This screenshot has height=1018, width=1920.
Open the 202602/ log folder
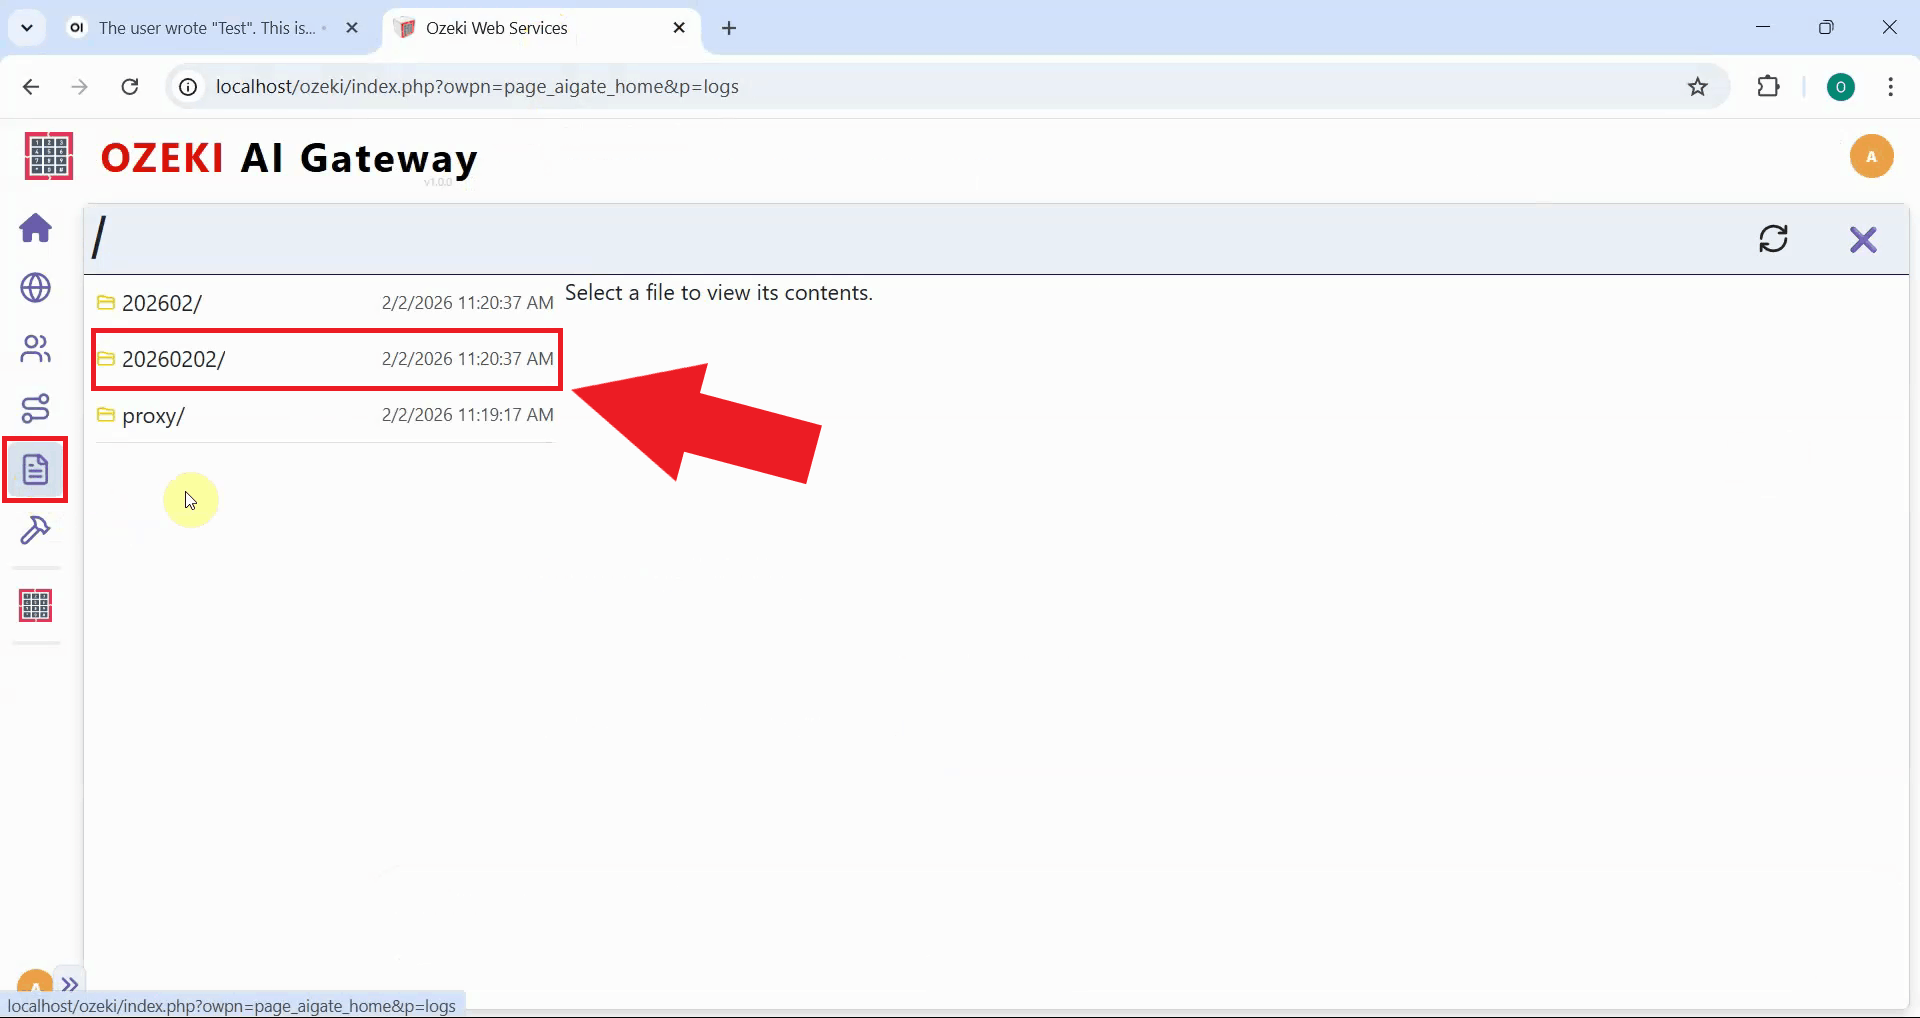click(163, 303)
